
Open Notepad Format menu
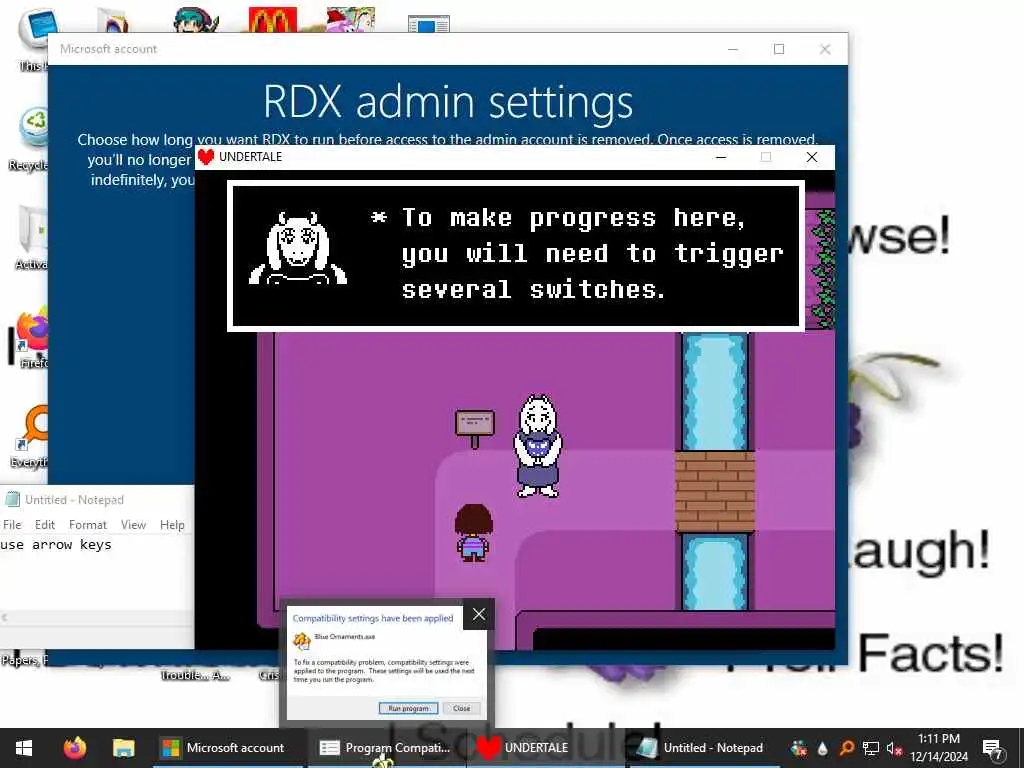pyautogui.click(x=88, y=524)
